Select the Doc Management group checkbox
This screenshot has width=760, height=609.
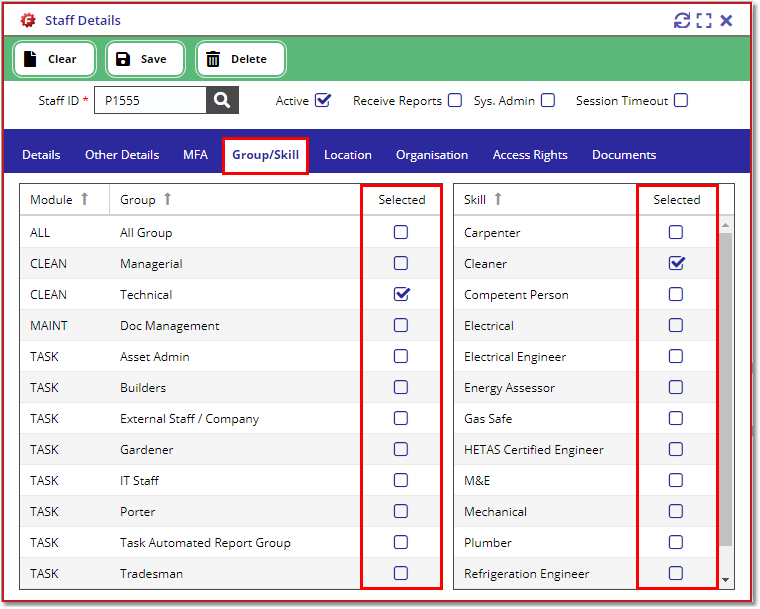click(x=401, y=325)
